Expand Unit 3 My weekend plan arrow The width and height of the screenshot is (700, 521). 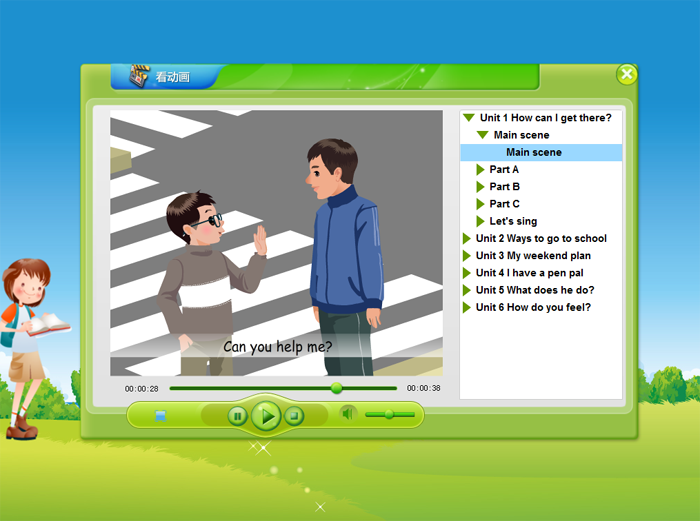467,256
